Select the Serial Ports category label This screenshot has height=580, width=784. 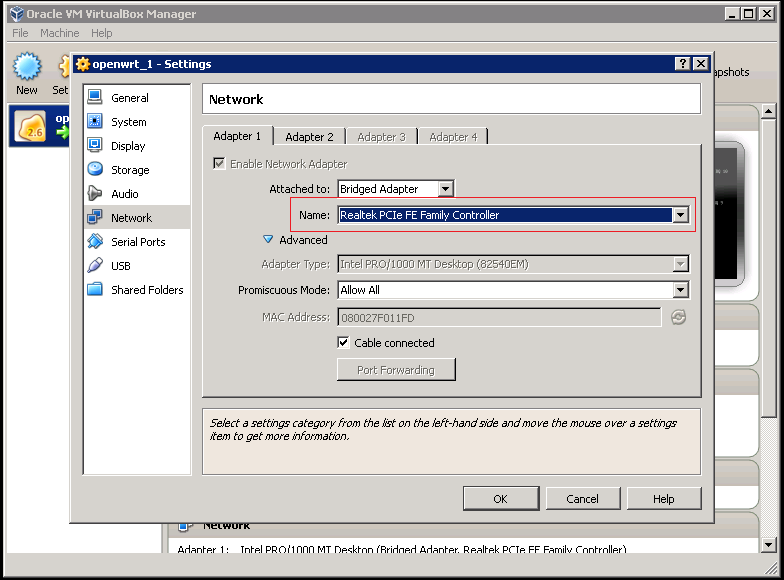pos(138,242)
